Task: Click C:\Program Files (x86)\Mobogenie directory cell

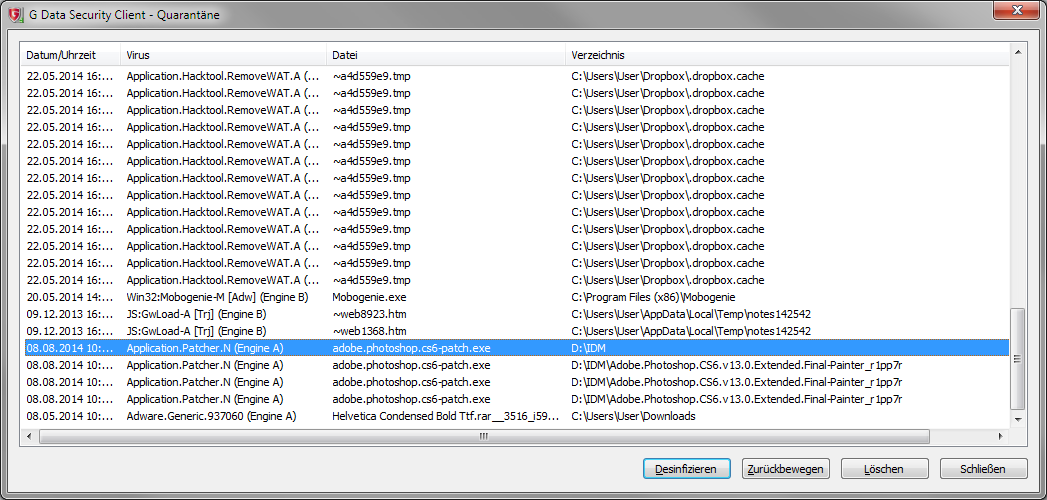Action: click(653, 296)
